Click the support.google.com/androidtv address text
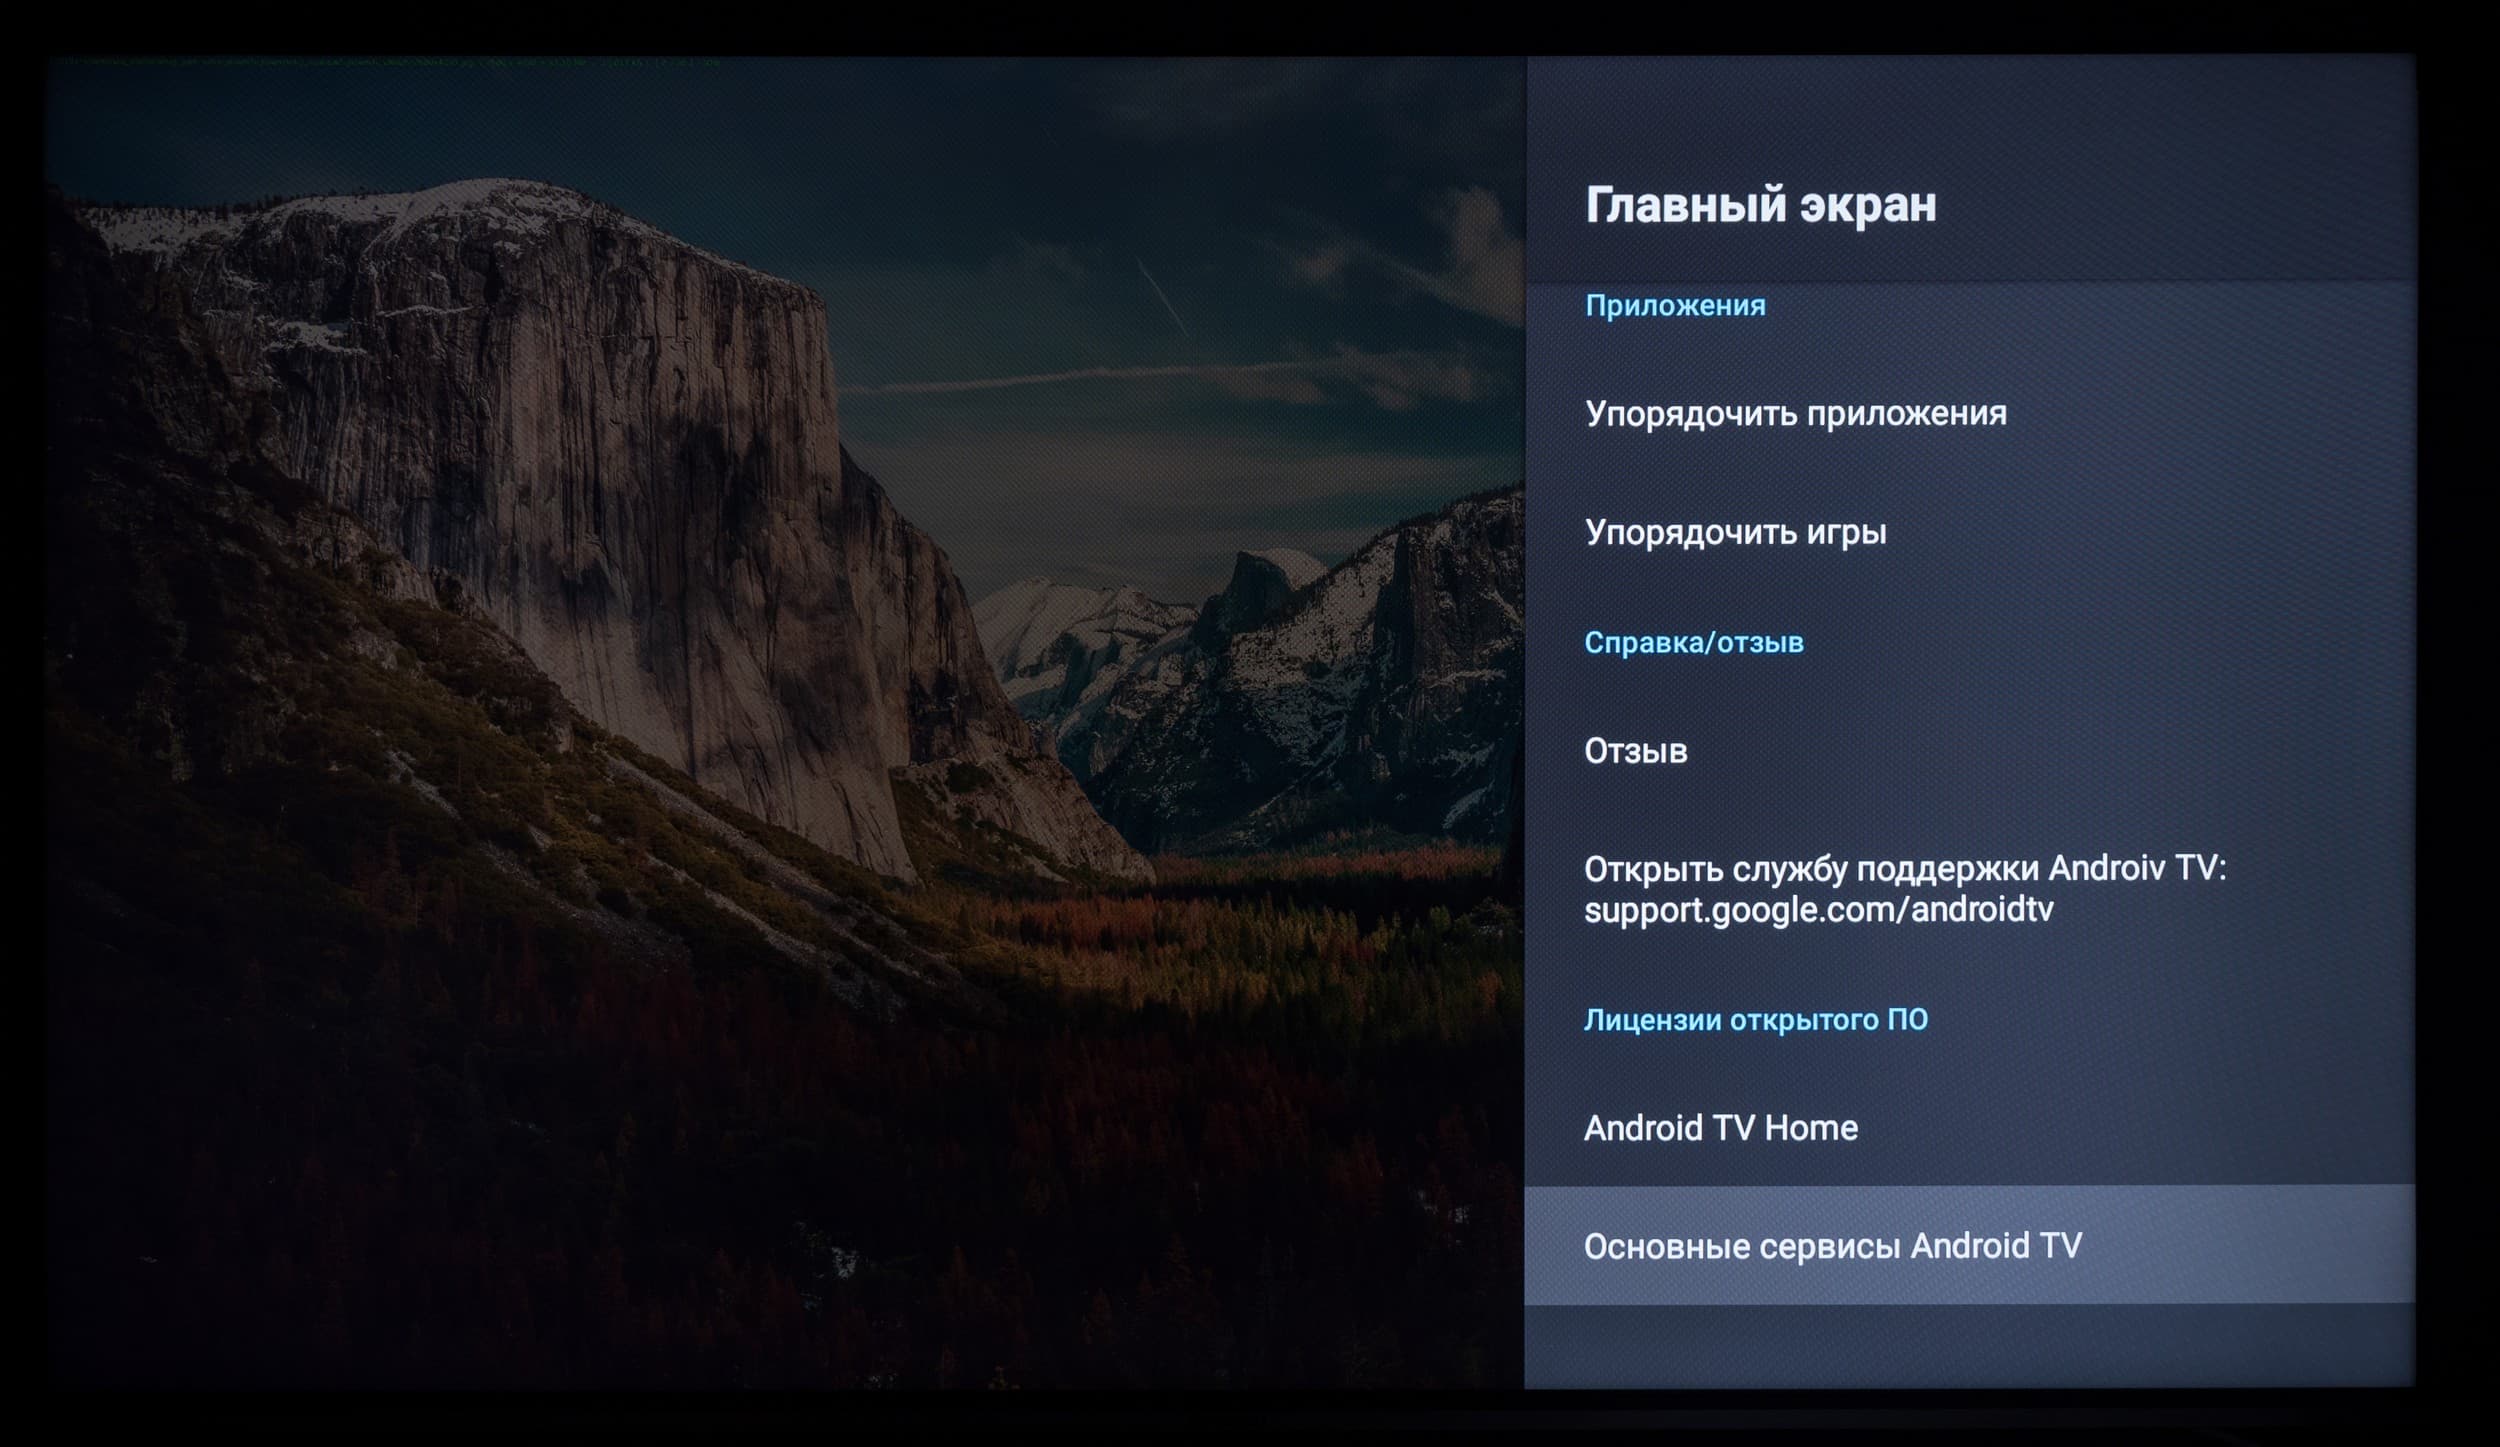The height and width of the screenshot is (1447, 2500). pyautogui.click(x=1818, y=910)
